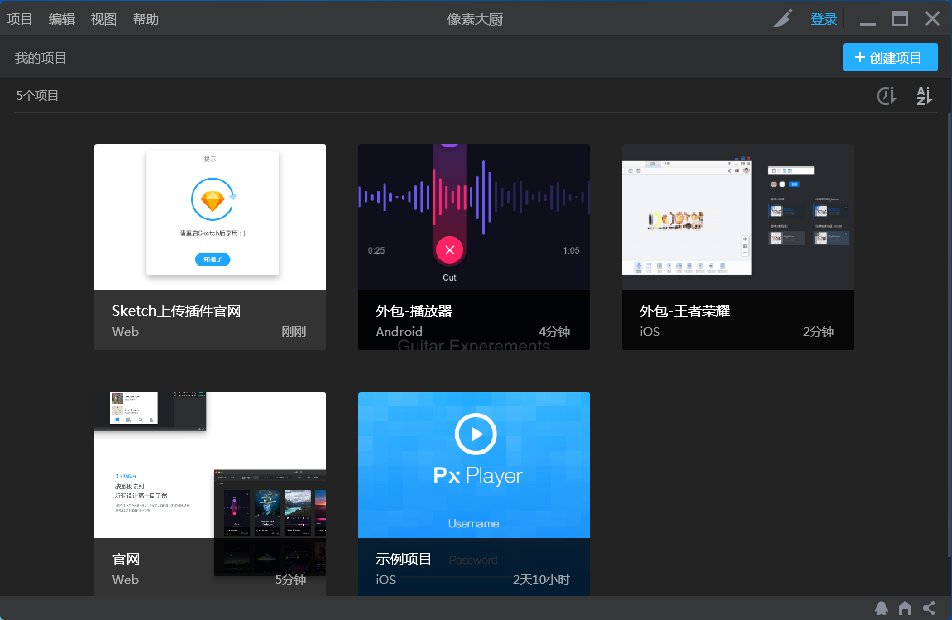The width and height of the screenshot is (952, 620).
Task: Open the 帮助 menu
Action: [x=144, y=18]
